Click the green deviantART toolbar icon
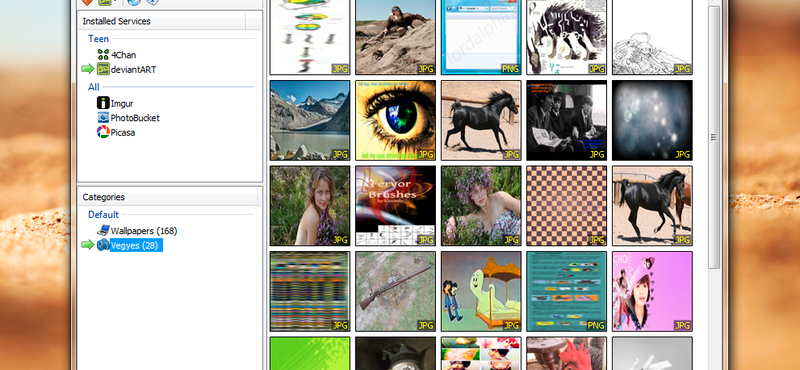This screenshot has width=800, height=370. 105,3
